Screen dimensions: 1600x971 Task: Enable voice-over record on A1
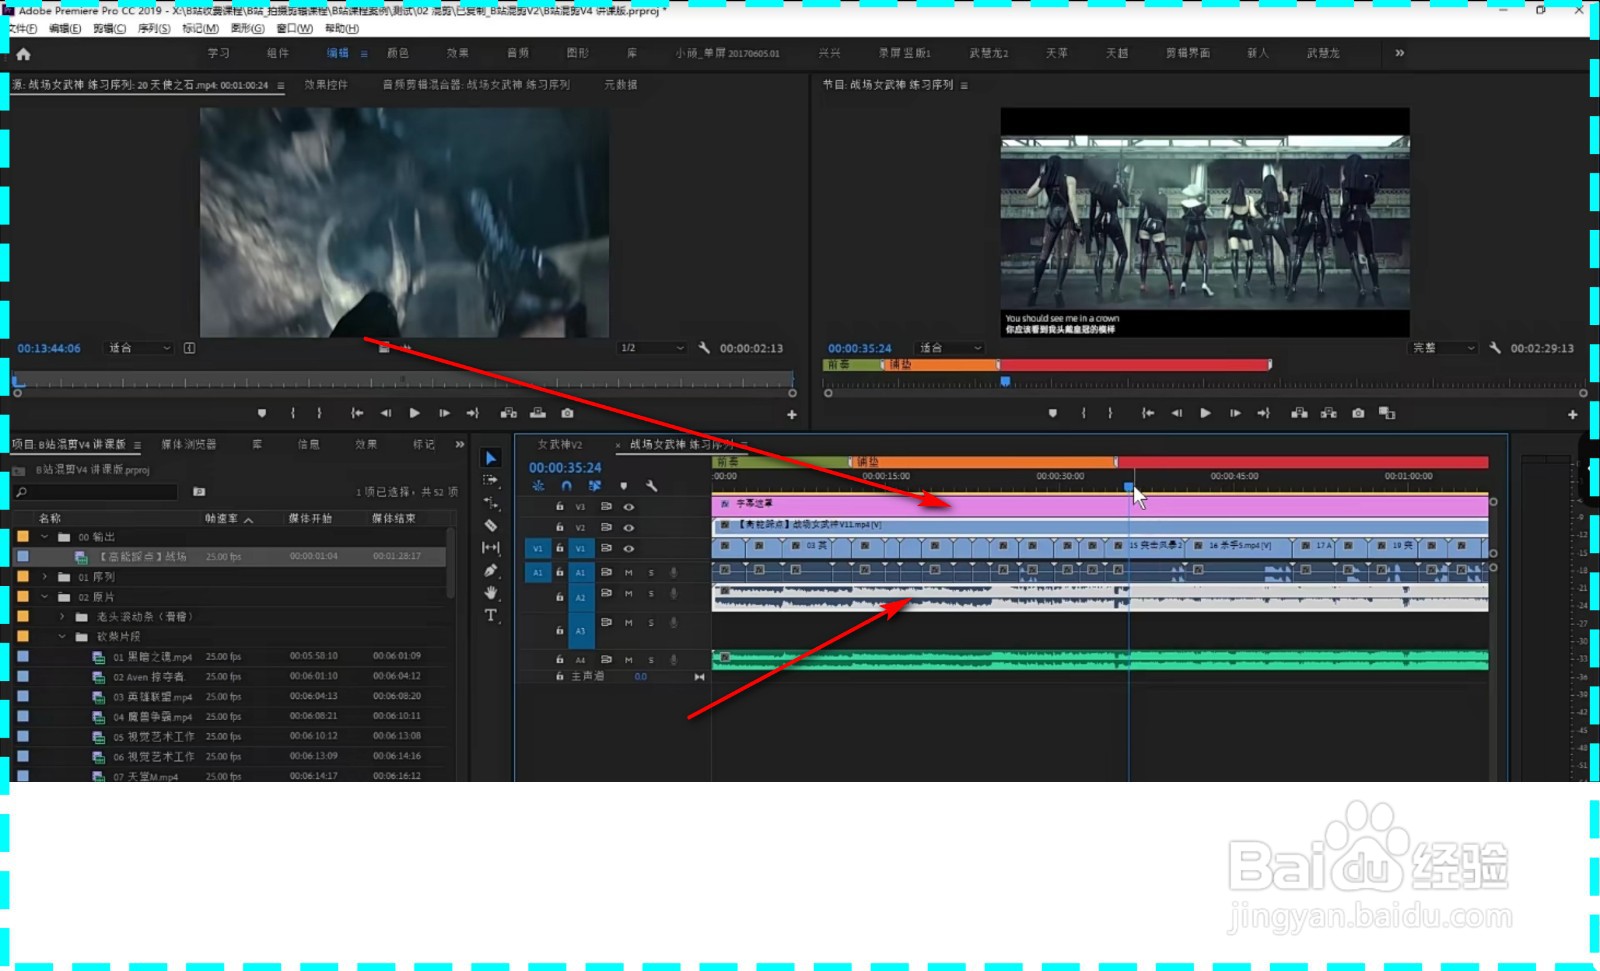(674, 573)
